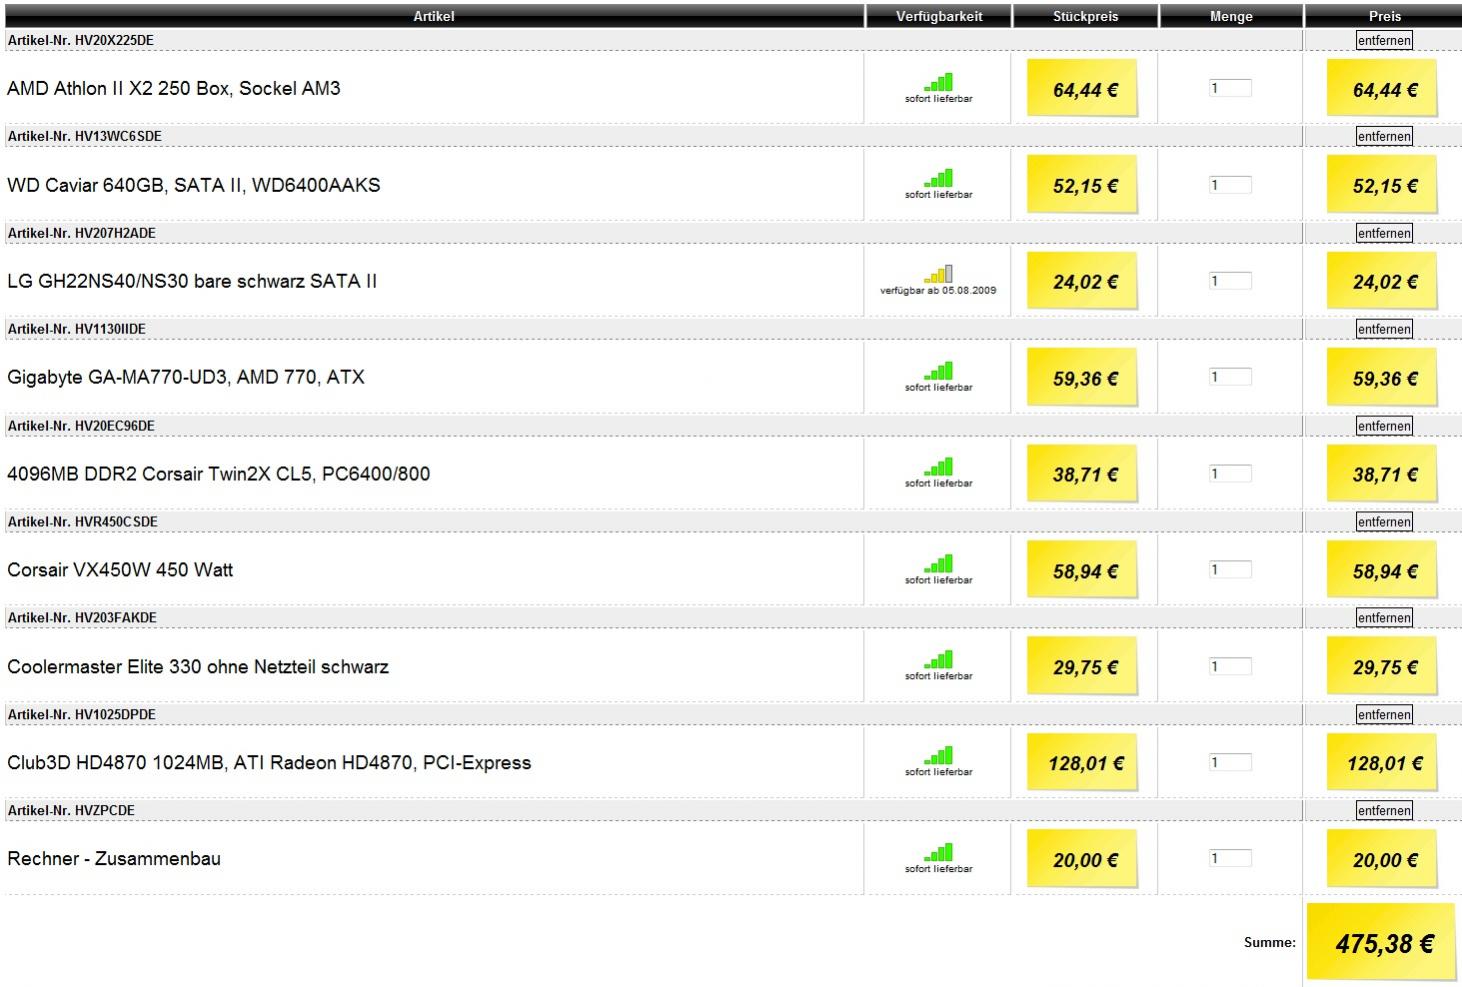Edit quantity field for AMD Athlon II X2 250
Image resolution: width=1462 pixels, height=987 pixels.
1230,88
